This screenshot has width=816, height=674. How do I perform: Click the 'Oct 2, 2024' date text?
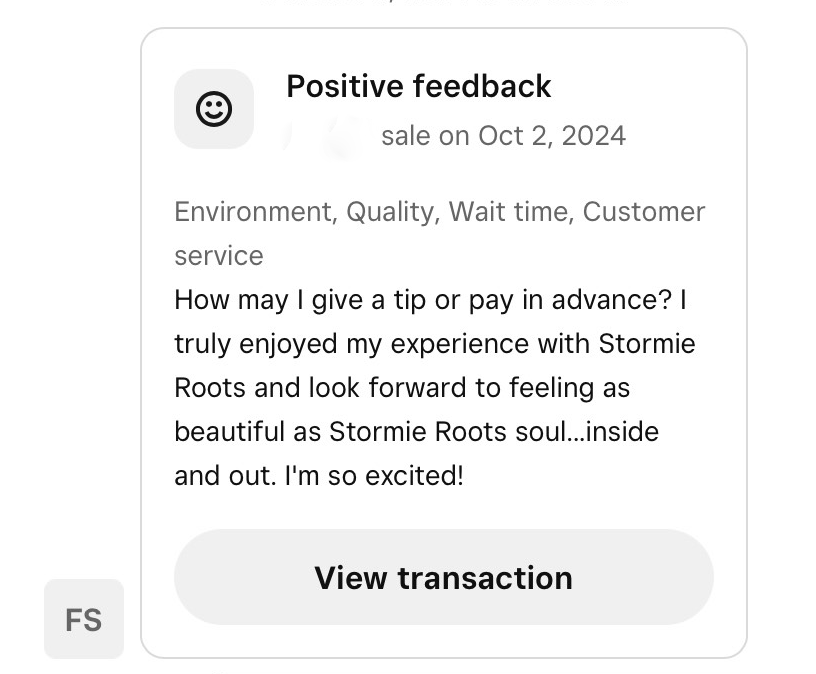[552, 136]
